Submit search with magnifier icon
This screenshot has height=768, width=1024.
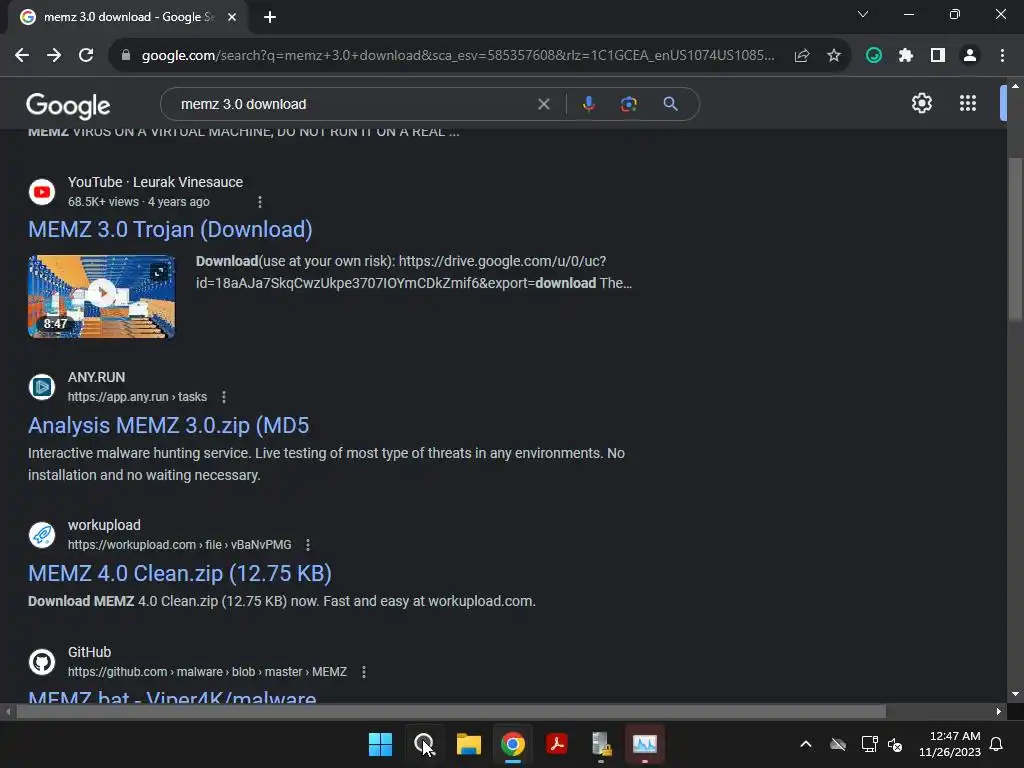[x=670, y=104]
